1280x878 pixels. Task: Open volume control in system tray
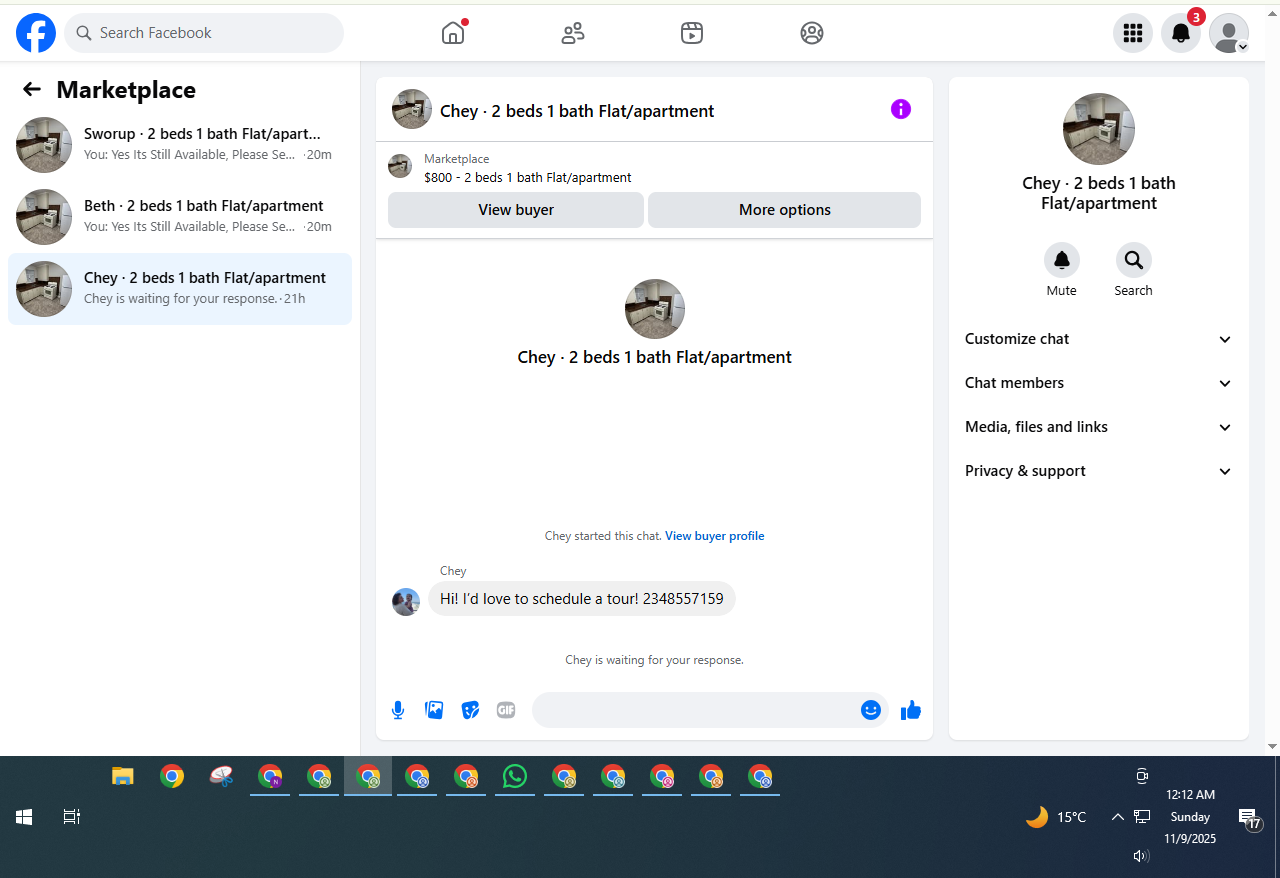tap(1141, 856)
